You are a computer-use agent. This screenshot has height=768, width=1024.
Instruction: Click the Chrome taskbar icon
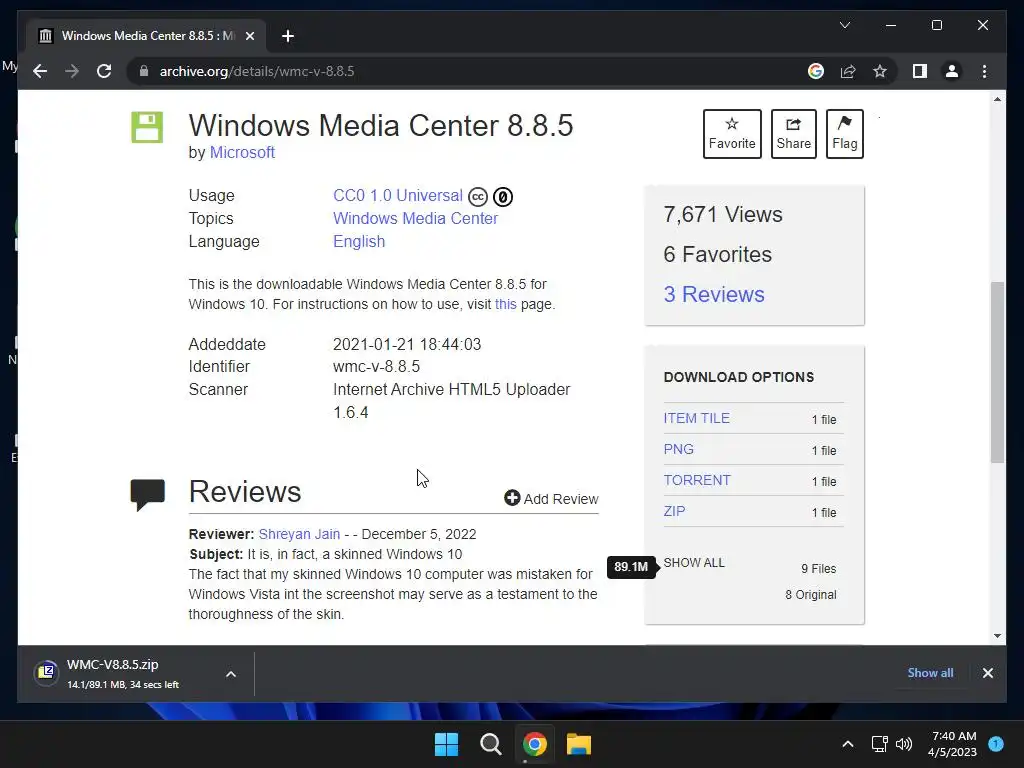click(x=535, y=744)
